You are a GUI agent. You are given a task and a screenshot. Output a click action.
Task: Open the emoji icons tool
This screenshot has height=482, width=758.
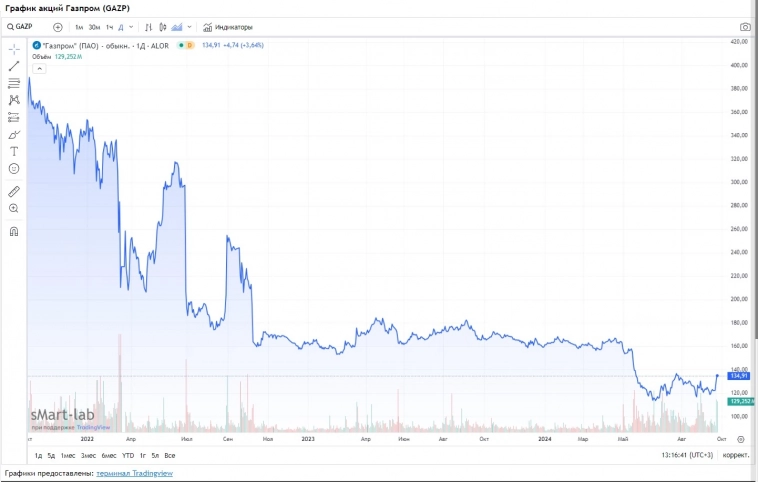tap(14, 169)
